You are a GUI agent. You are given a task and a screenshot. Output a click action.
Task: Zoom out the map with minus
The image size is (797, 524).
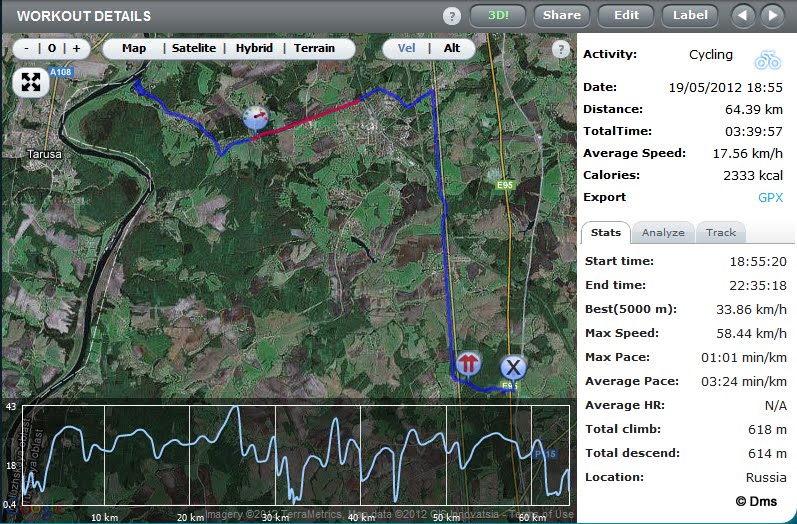(x=26, y=48)
